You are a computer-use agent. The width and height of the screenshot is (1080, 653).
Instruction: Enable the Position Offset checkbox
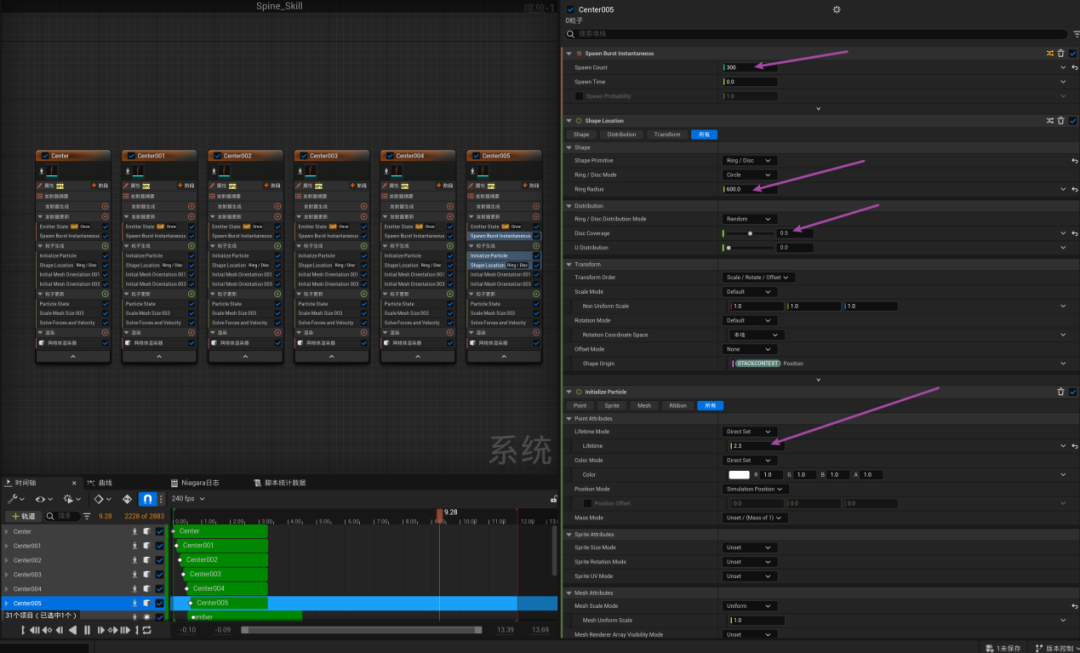click(588, 504)
